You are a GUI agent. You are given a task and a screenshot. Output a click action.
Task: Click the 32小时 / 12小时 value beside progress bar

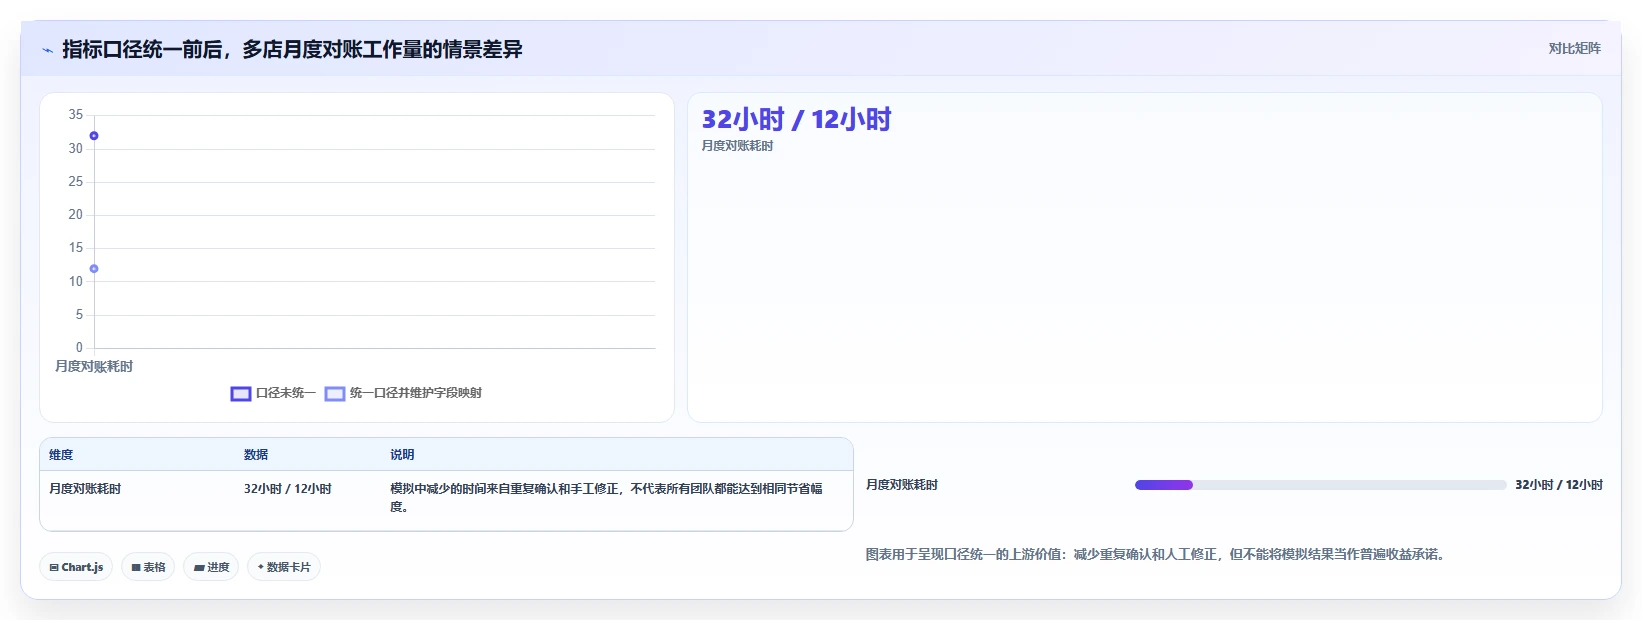[x=1559, y=485]
